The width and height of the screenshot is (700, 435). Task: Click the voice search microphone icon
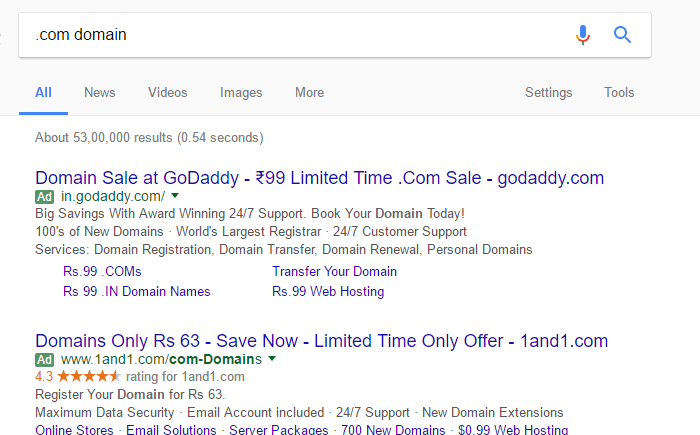click(583, 35)
